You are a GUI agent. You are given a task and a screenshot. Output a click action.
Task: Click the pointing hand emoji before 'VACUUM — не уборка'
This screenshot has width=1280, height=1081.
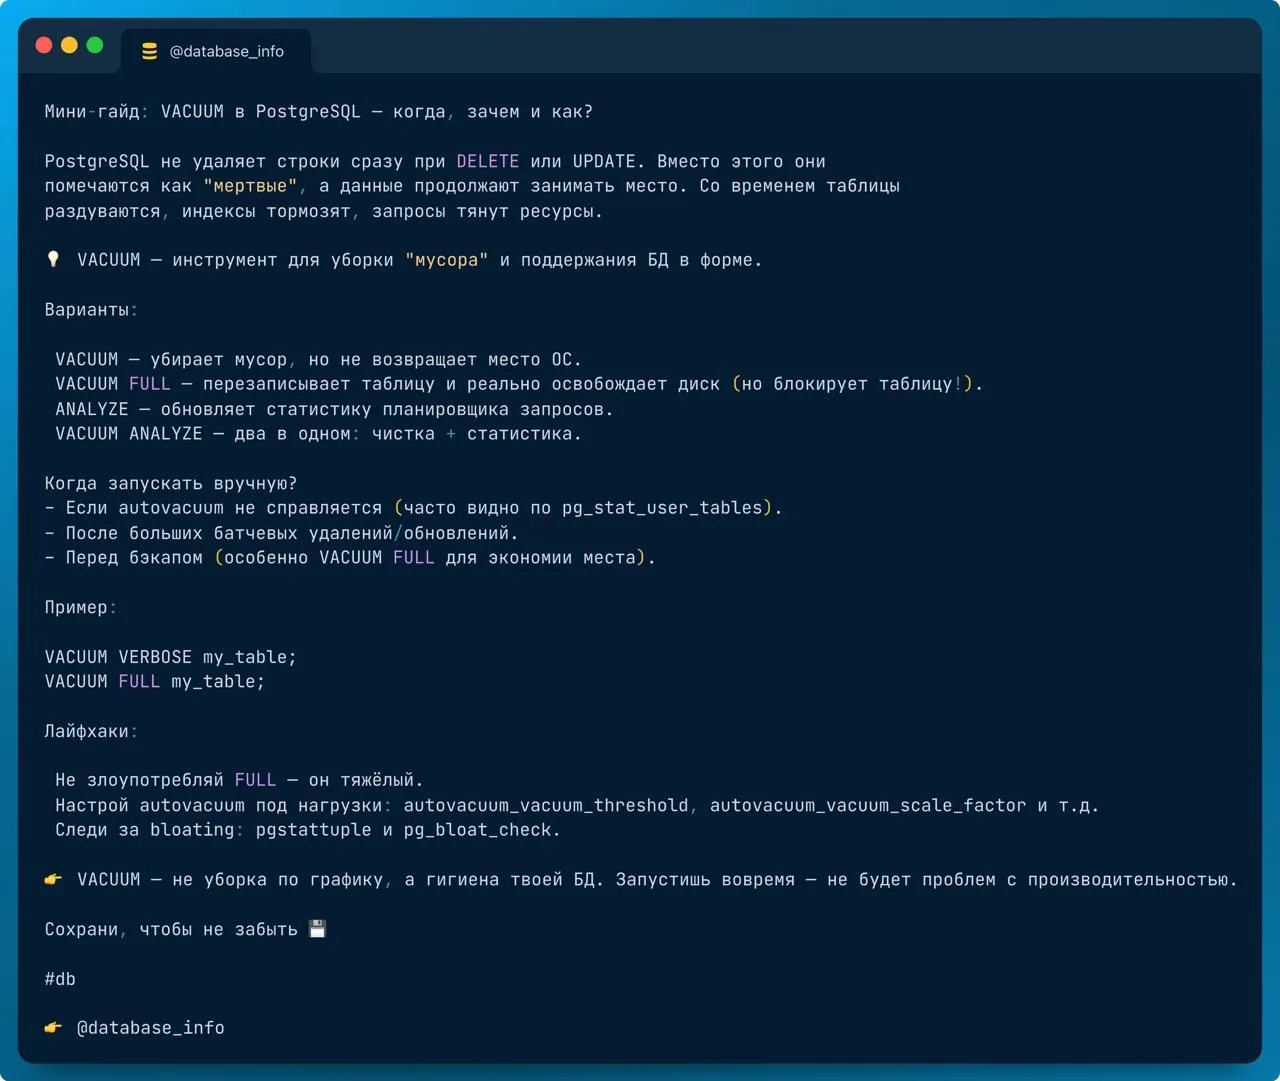54,880
